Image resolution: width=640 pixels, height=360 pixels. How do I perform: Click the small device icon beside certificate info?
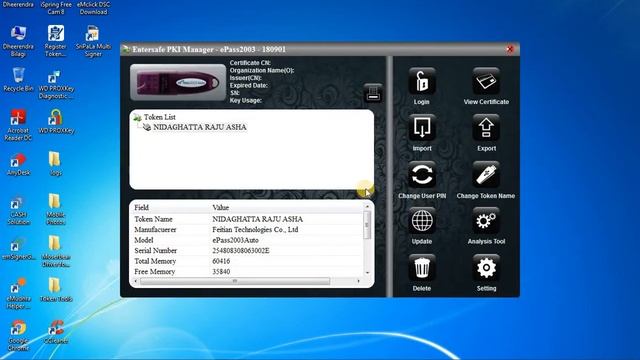coord(373,92)
